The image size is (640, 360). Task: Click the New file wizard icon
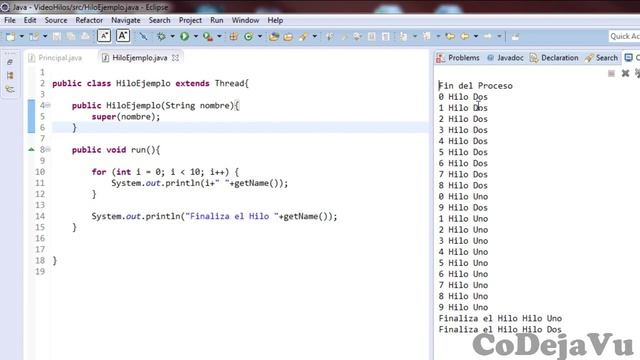click(11, 37)
